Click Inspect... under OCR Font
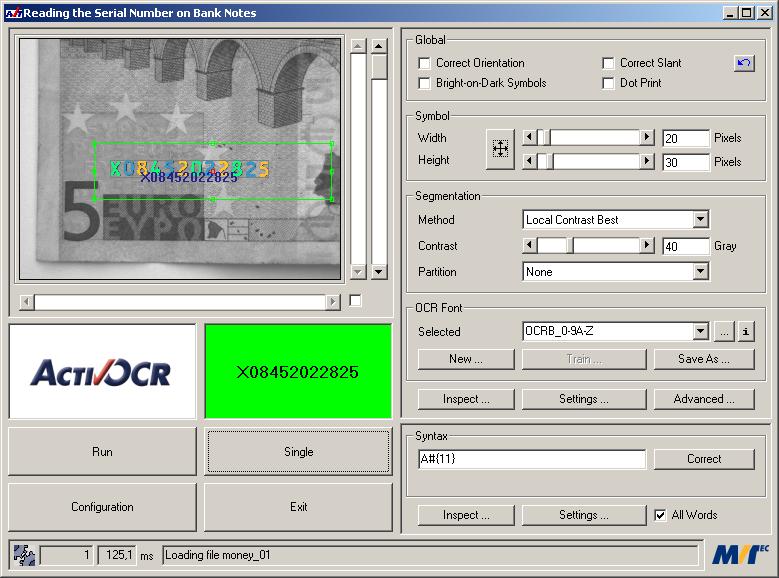 466,399
